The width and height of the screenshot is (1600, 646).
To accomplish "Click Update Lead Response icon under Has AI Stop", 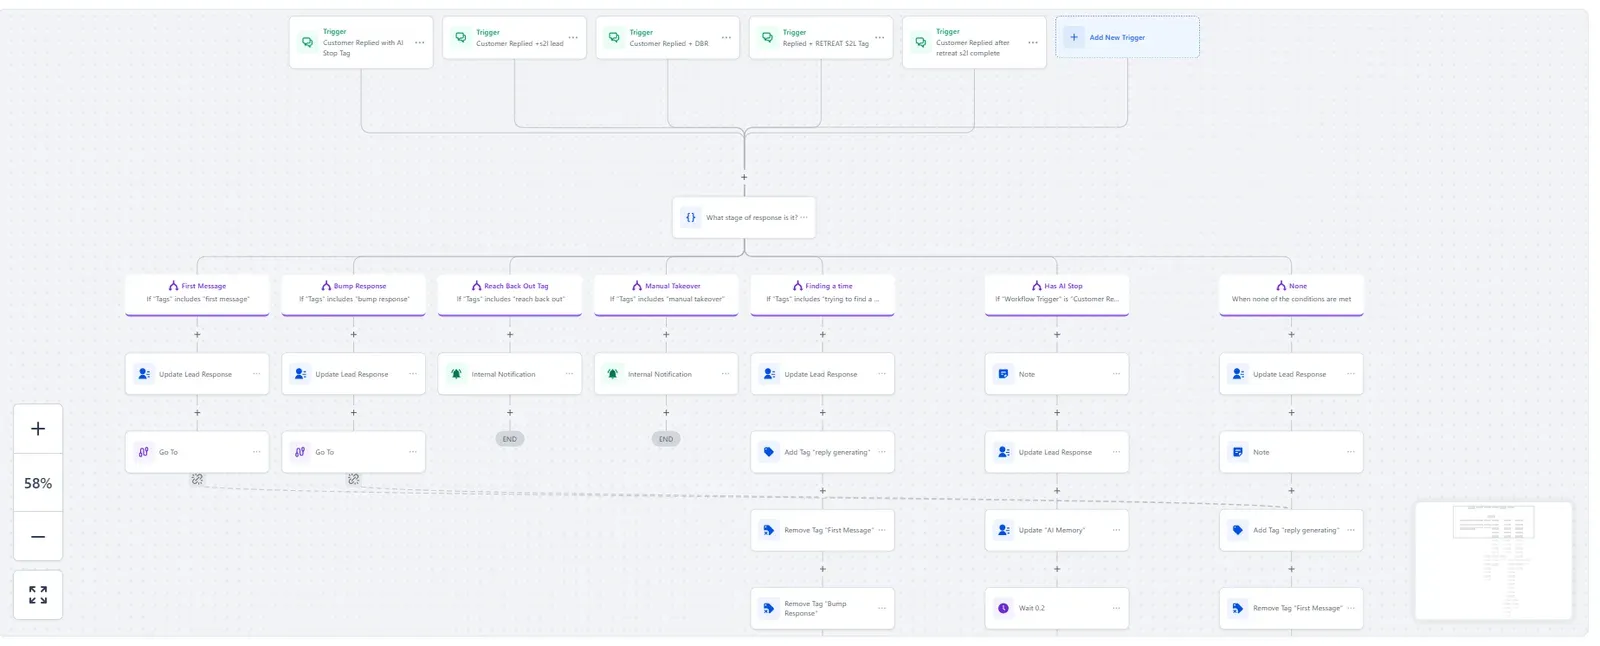I will [1003, 452].
